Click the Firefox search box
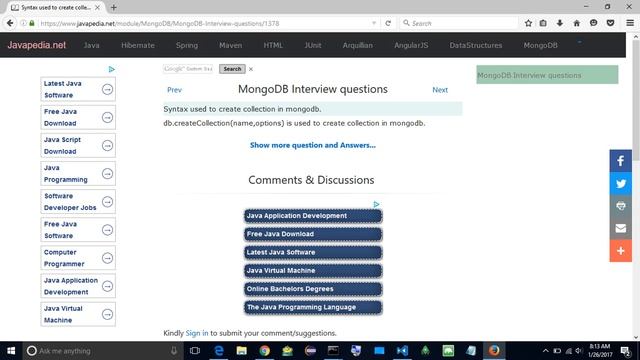The width and height of the screenshot is (640, 360). point(459,23)
